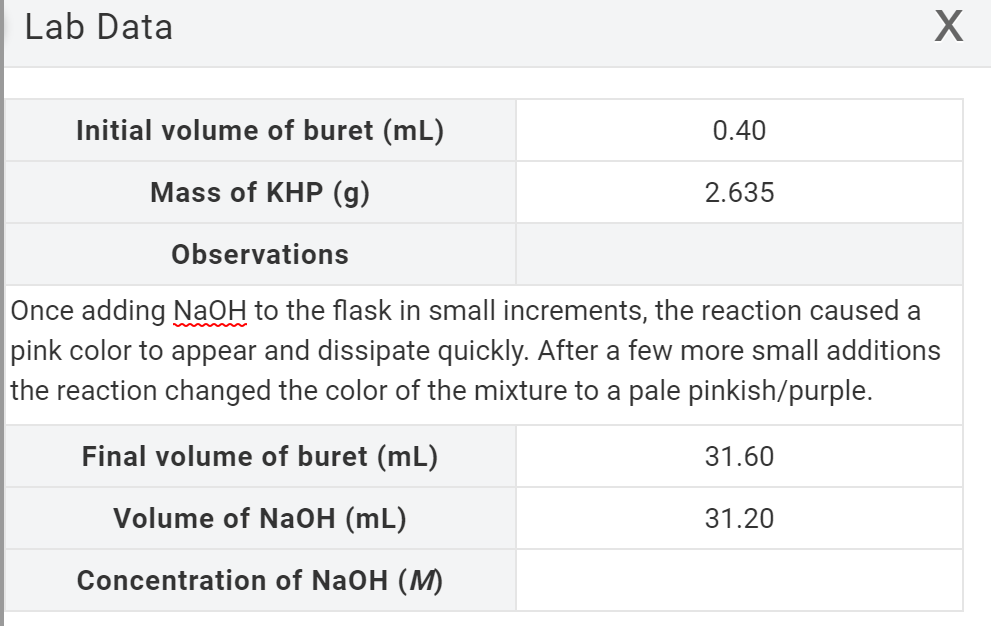Click the Lab Data title
This screenshot has height=626, width=991.
99,27
